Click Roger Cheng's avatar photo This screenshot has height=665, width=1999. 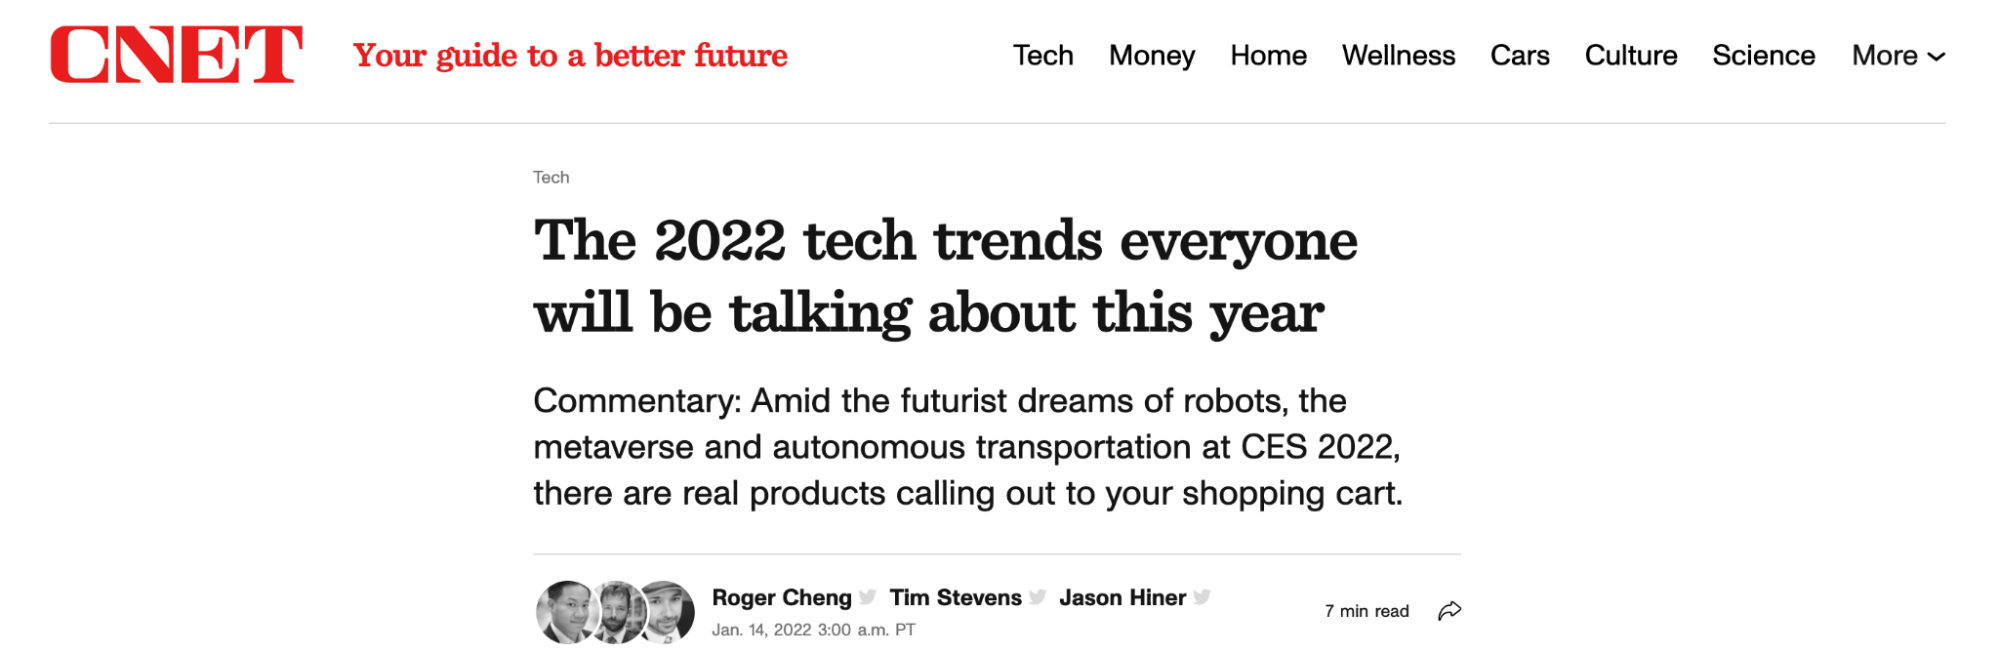[x=561, y=605]
